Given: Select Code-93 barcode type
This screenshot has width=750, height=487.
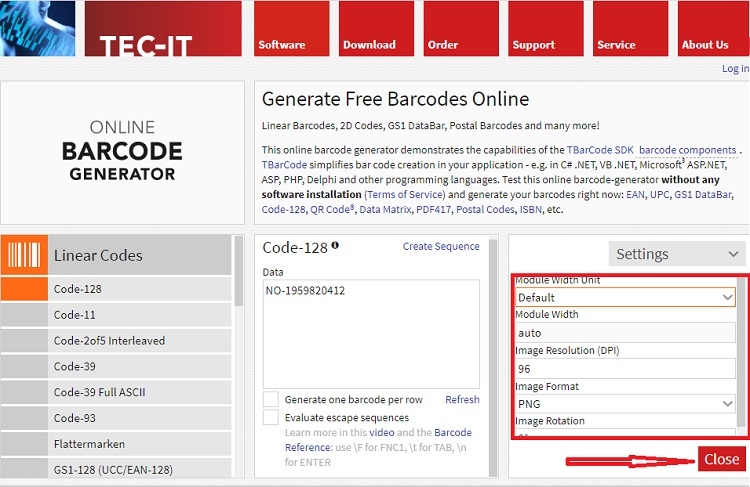Looking at the screenshot, I should coord(116,418).
